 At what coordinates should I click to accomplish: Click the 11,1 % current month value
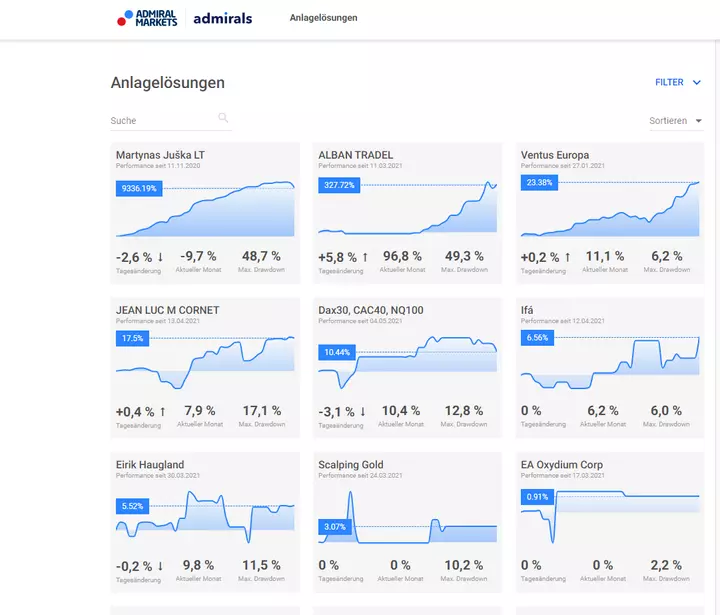[605, 256]
